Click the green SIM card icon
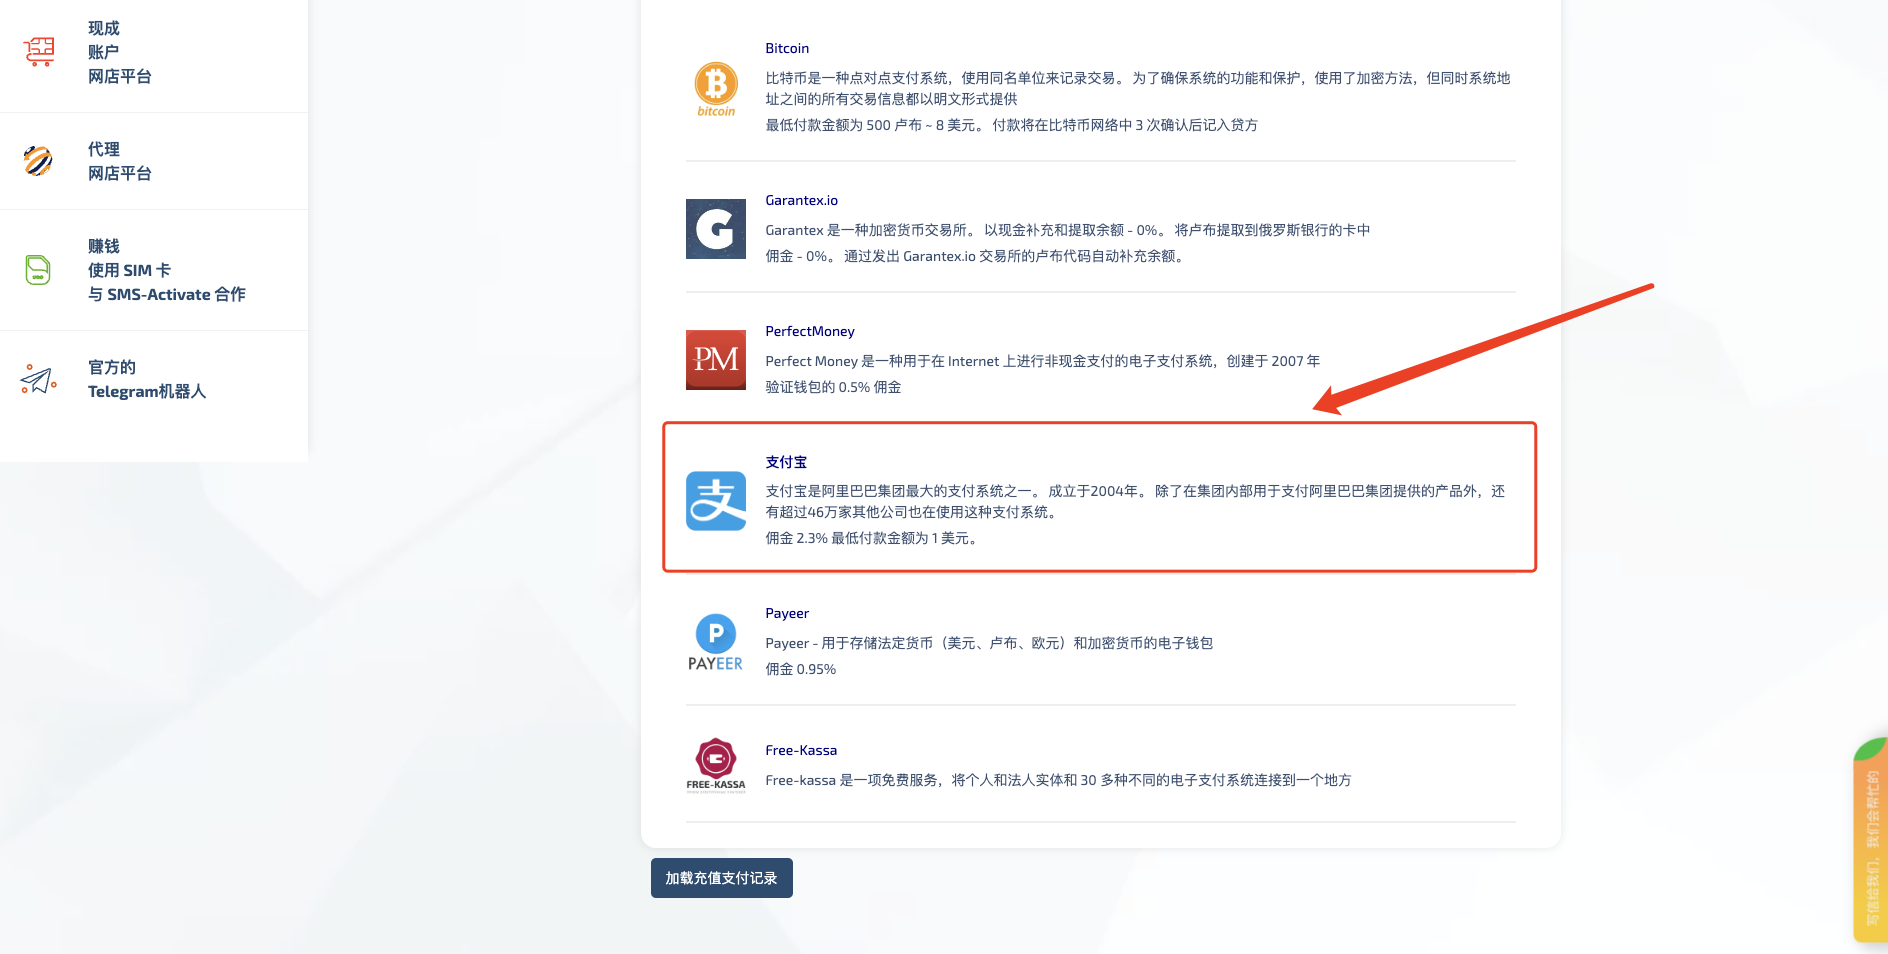Screen dimensions: 1888x954 pos(39,270)
